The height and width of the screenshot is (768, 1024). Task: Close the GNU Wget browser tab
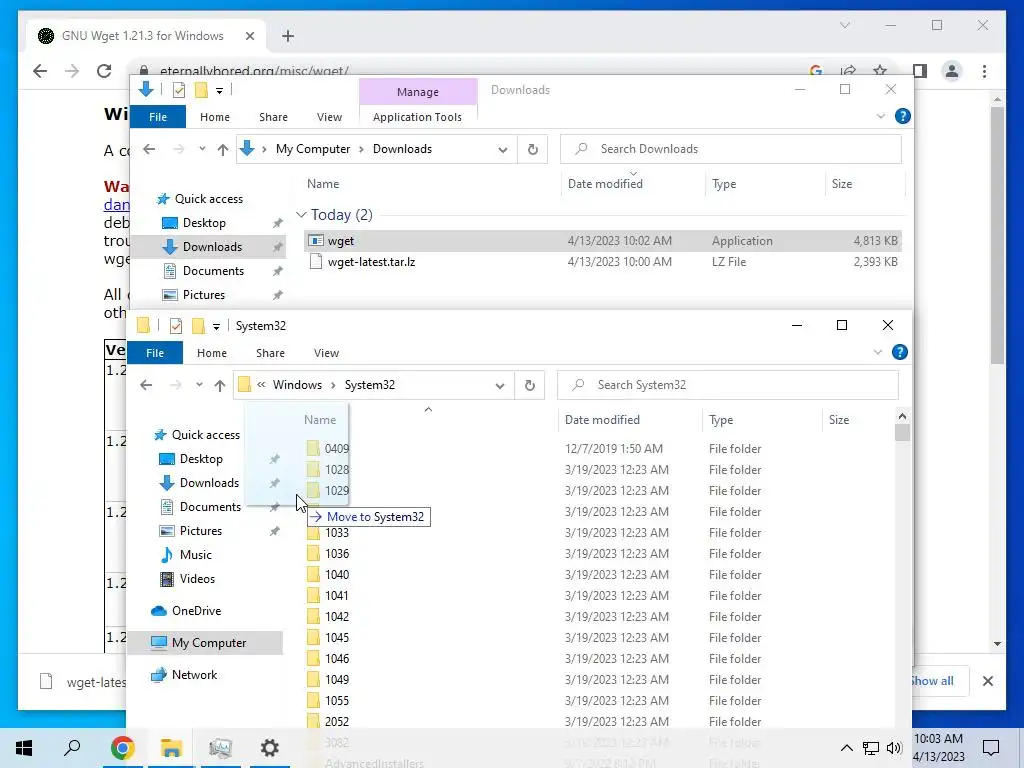249,36
